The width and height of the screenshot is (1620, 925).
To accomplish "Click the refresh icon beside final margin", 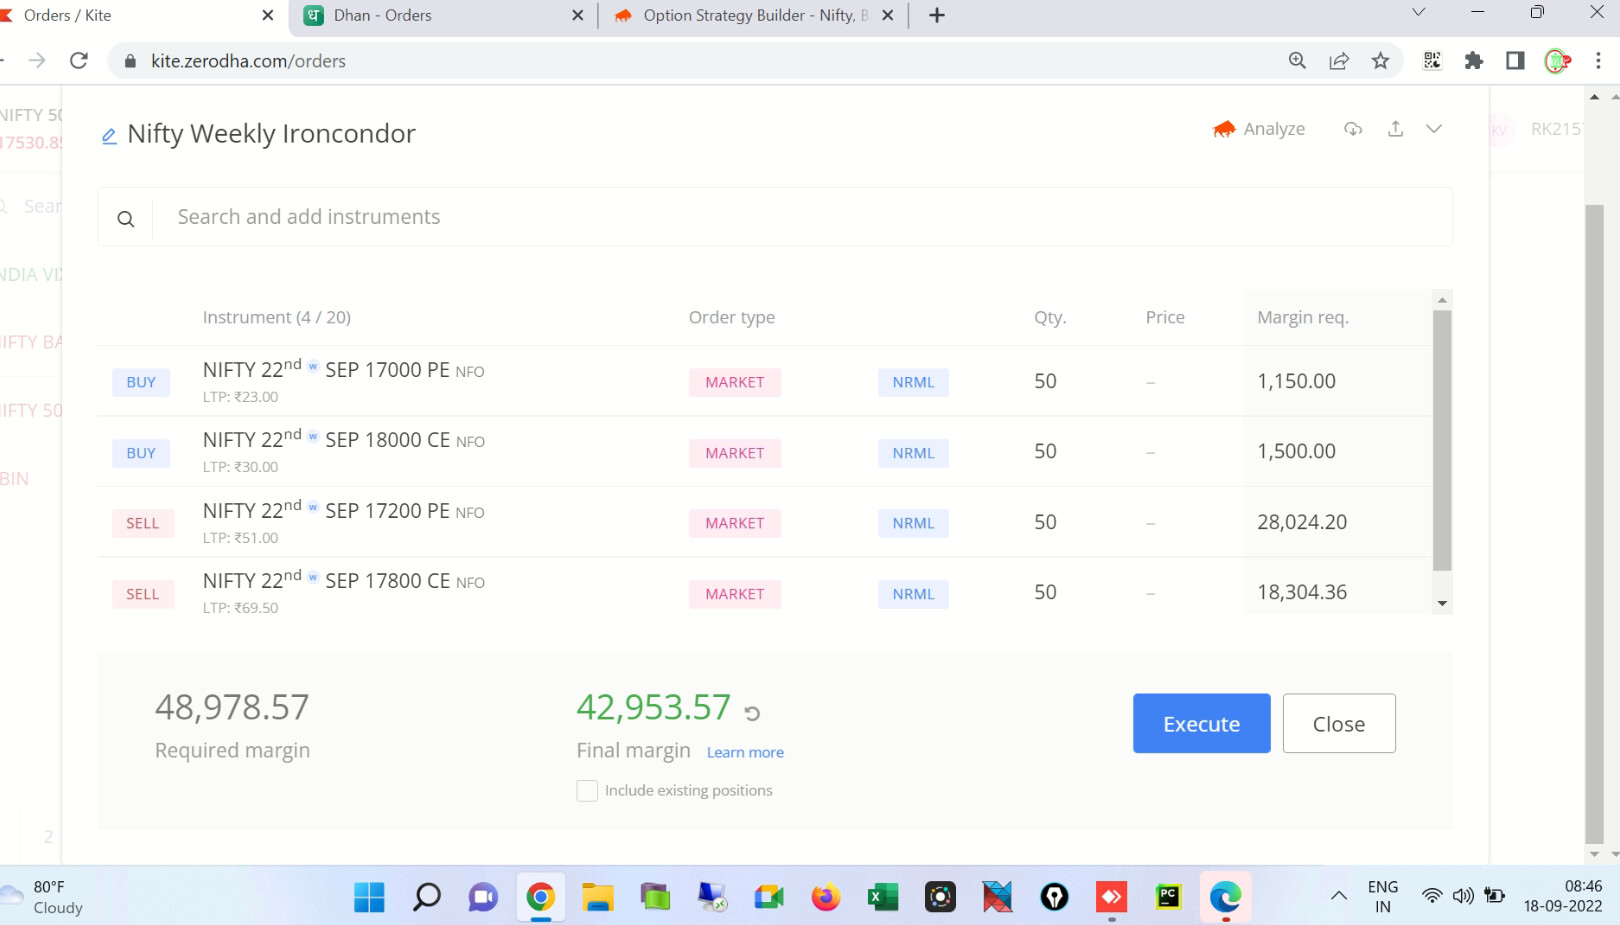I will pyautogui.click(x=753, y=713).
